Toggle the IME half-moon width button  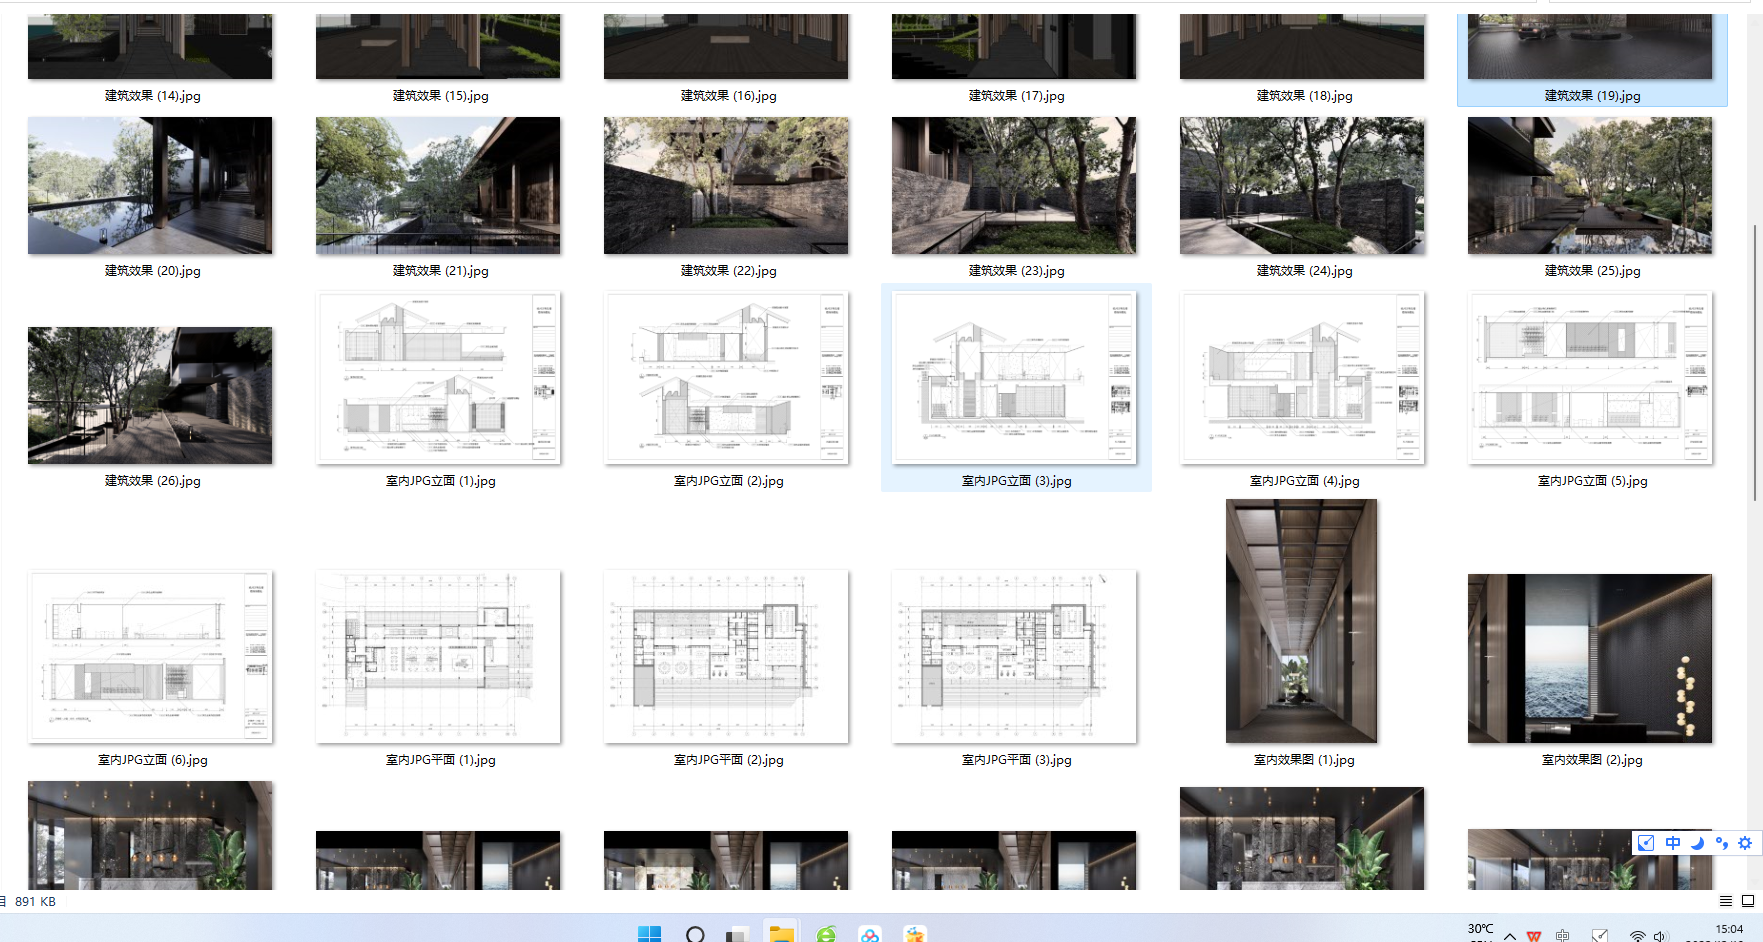tap(1697, 843)
